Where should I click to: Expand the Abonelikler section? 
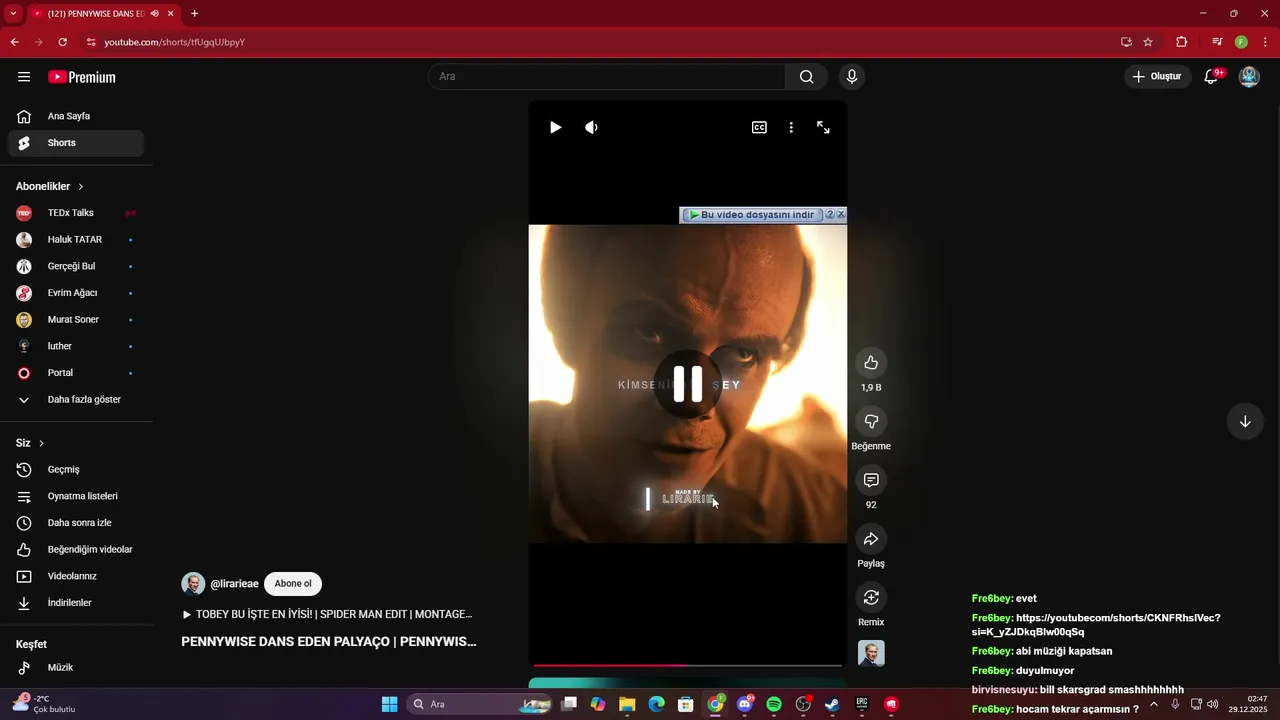pyautogui.click(x=50, y=187)
